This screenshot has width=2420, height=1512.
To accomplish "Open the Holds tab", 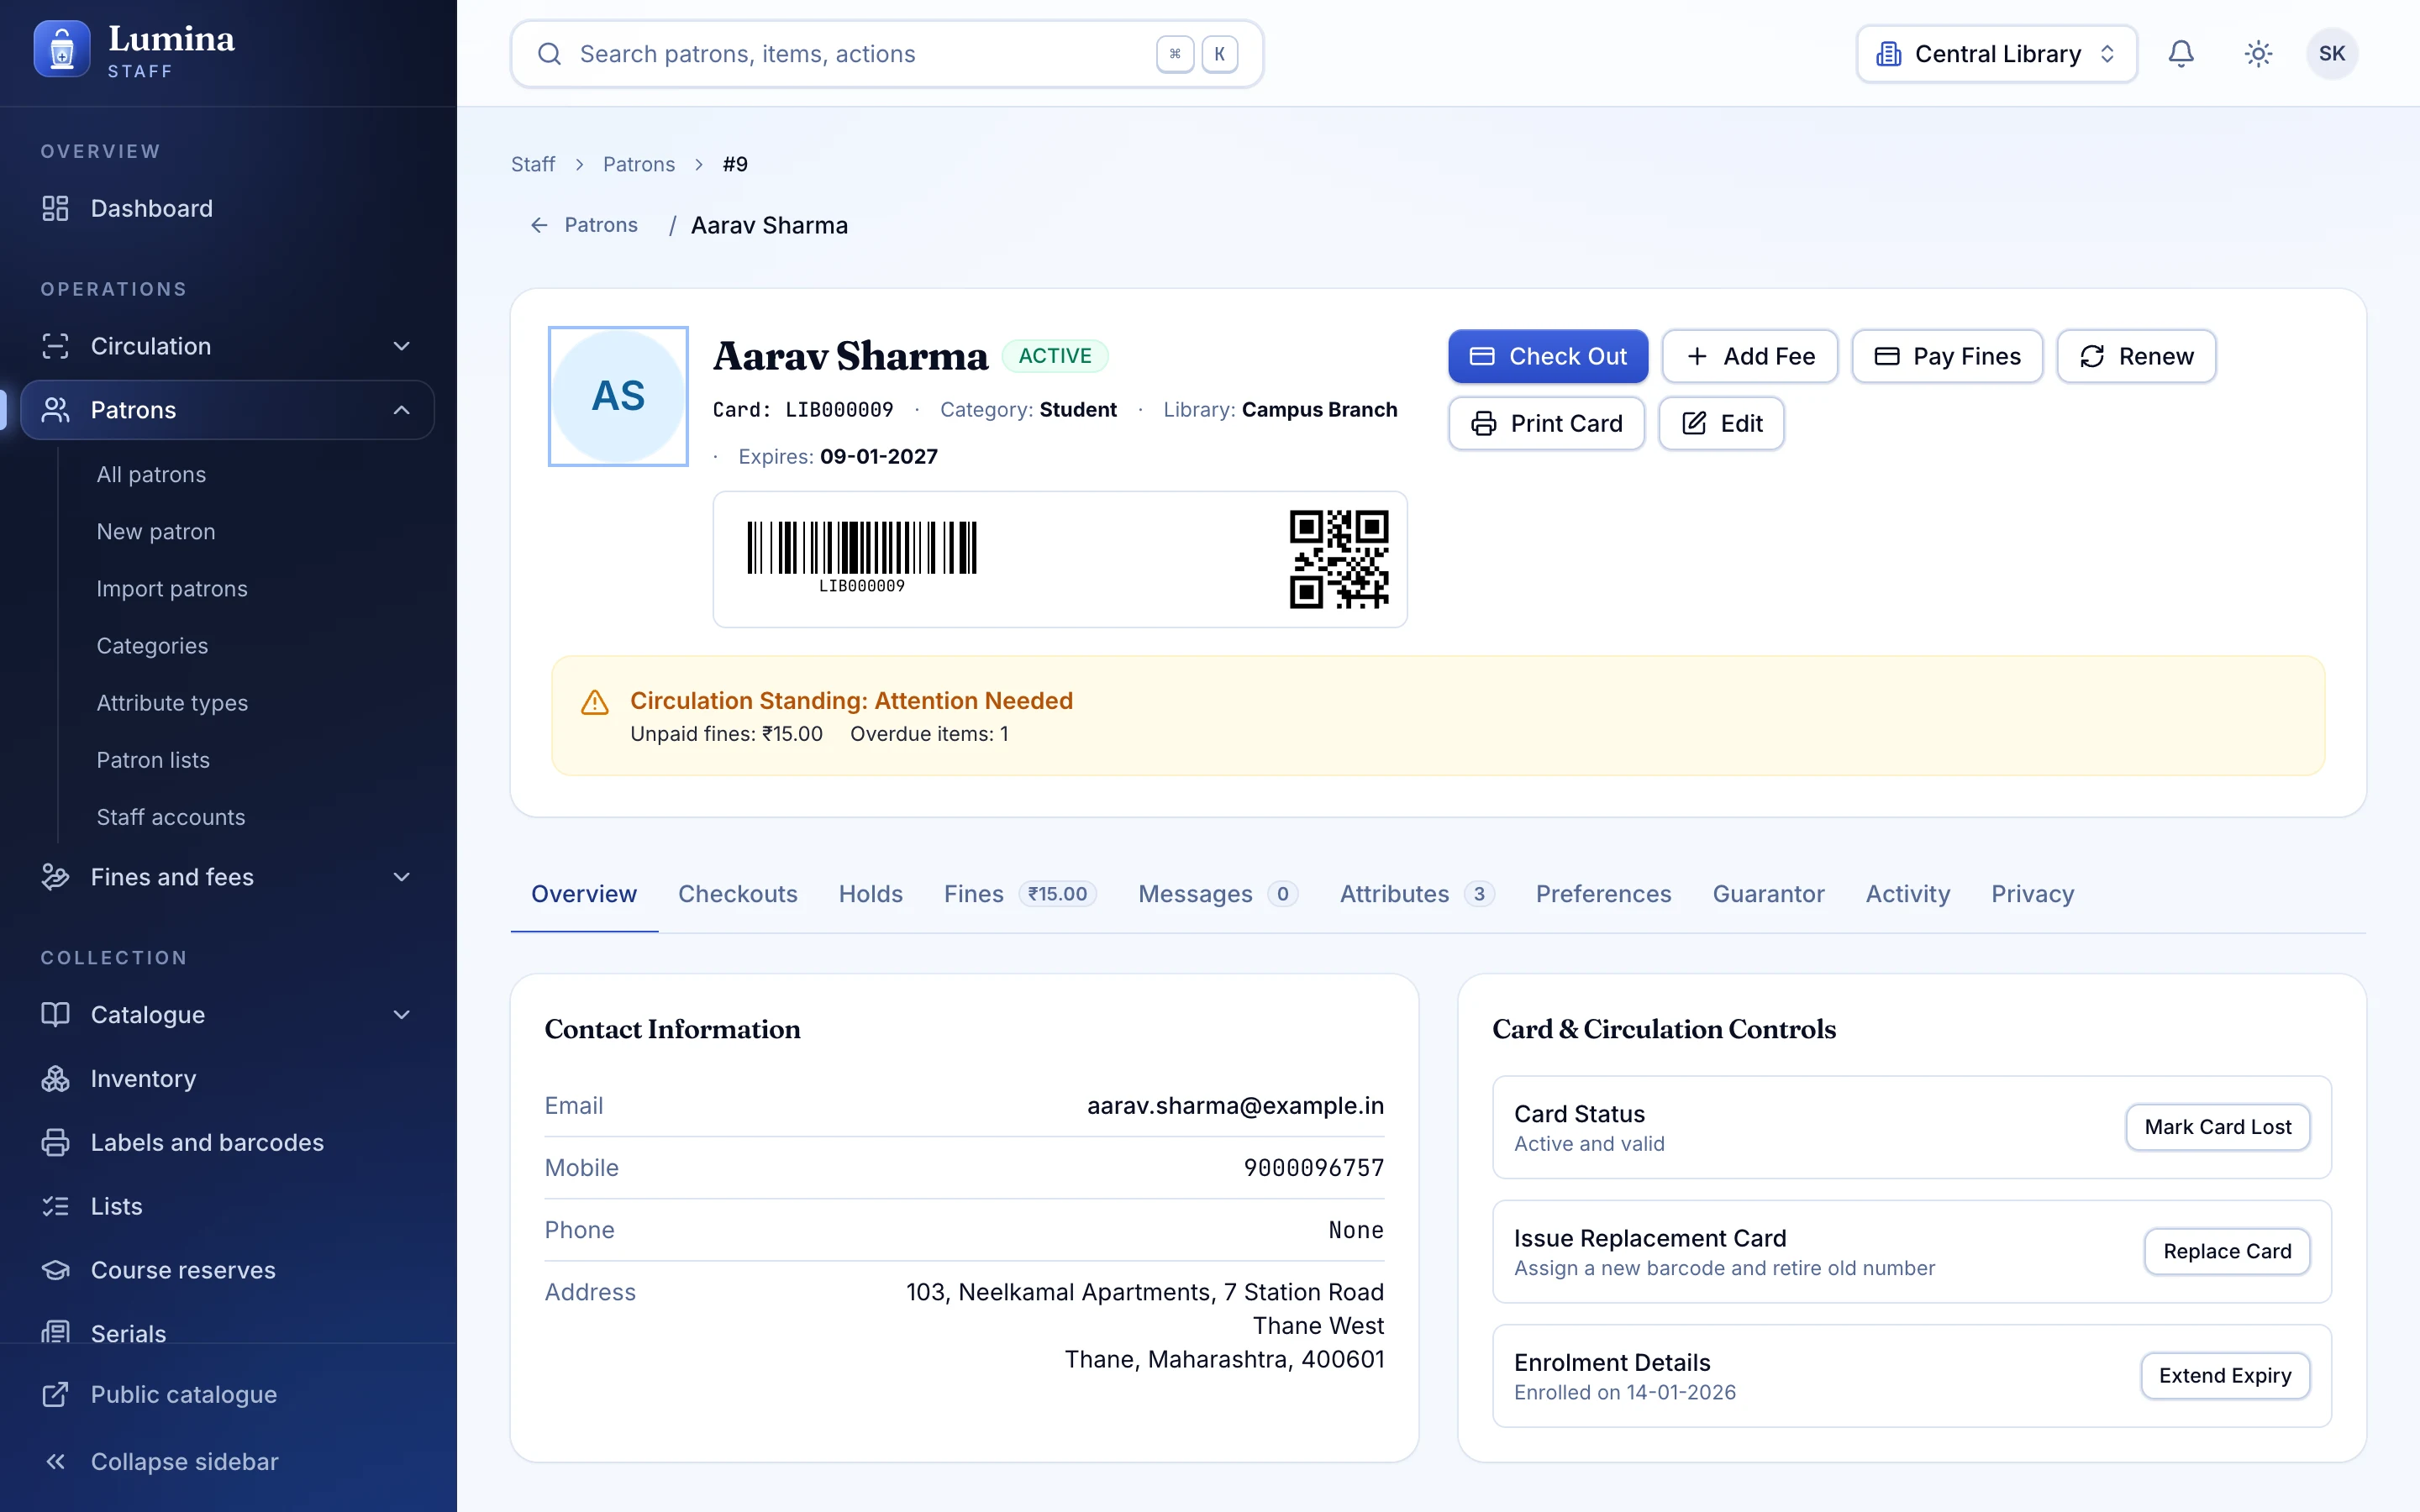I will pyautogui.click(x=870, y=894).
